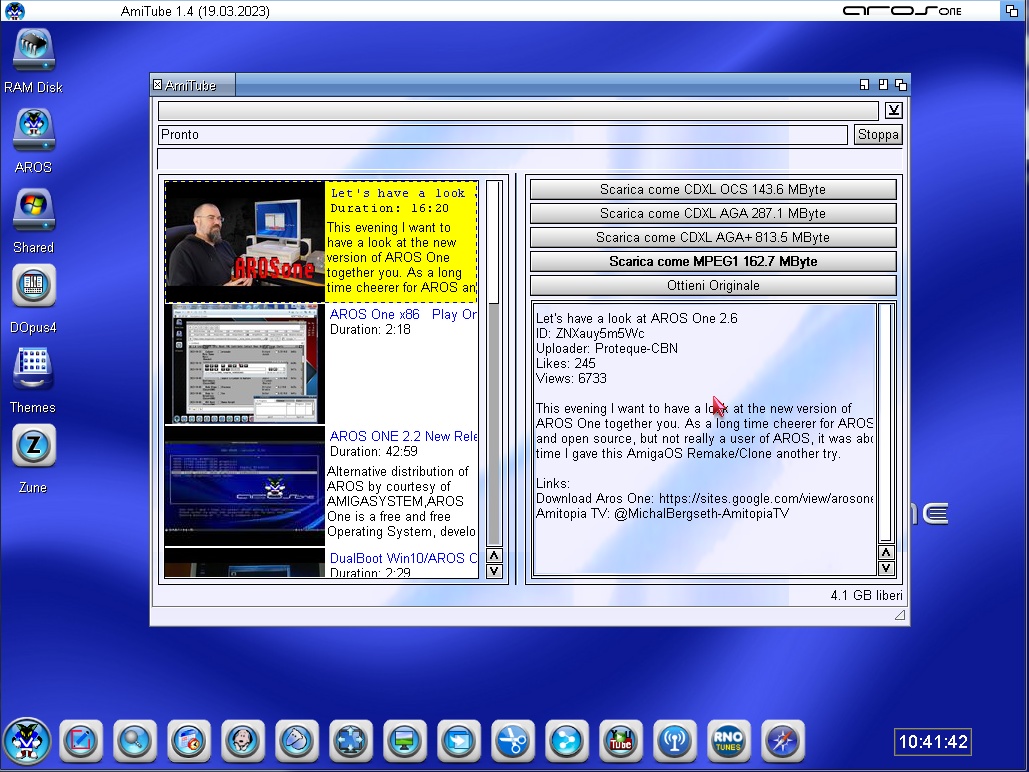Open the Themes desktop icon

[33, 368]
